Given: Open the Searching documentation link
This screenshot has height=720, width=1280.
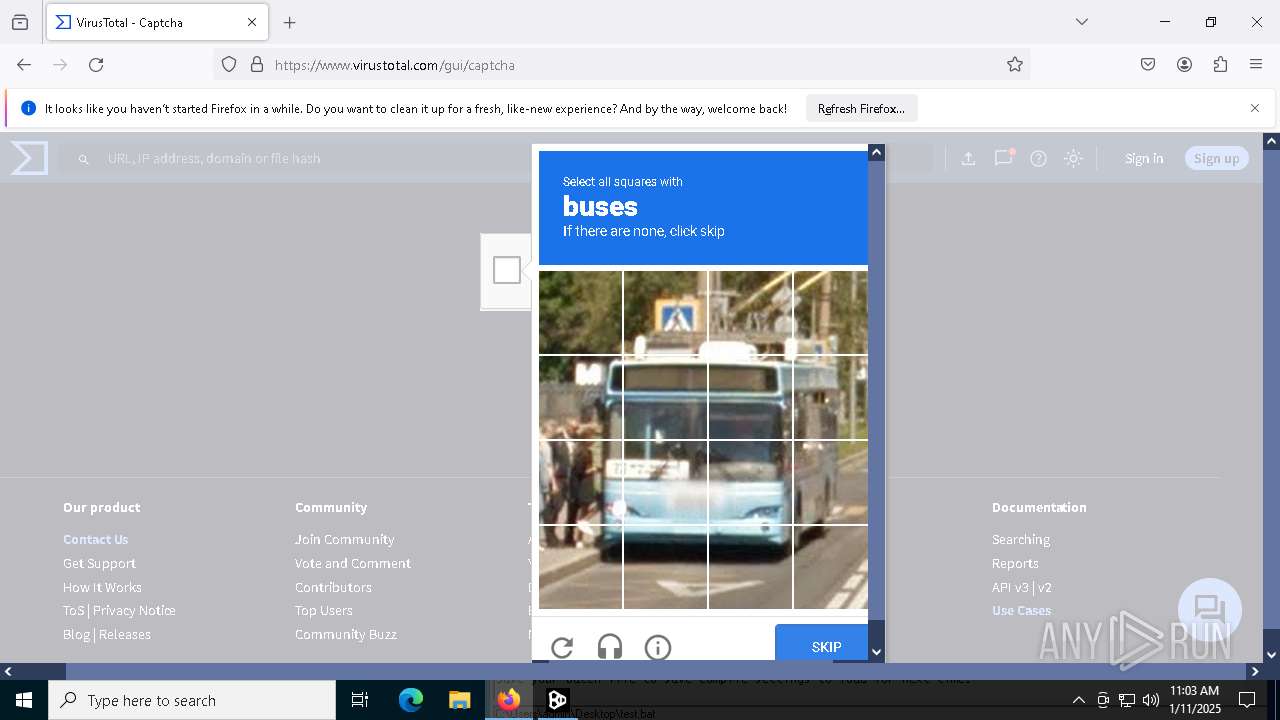Looking at the screenshot, I should pos(1021,539).
